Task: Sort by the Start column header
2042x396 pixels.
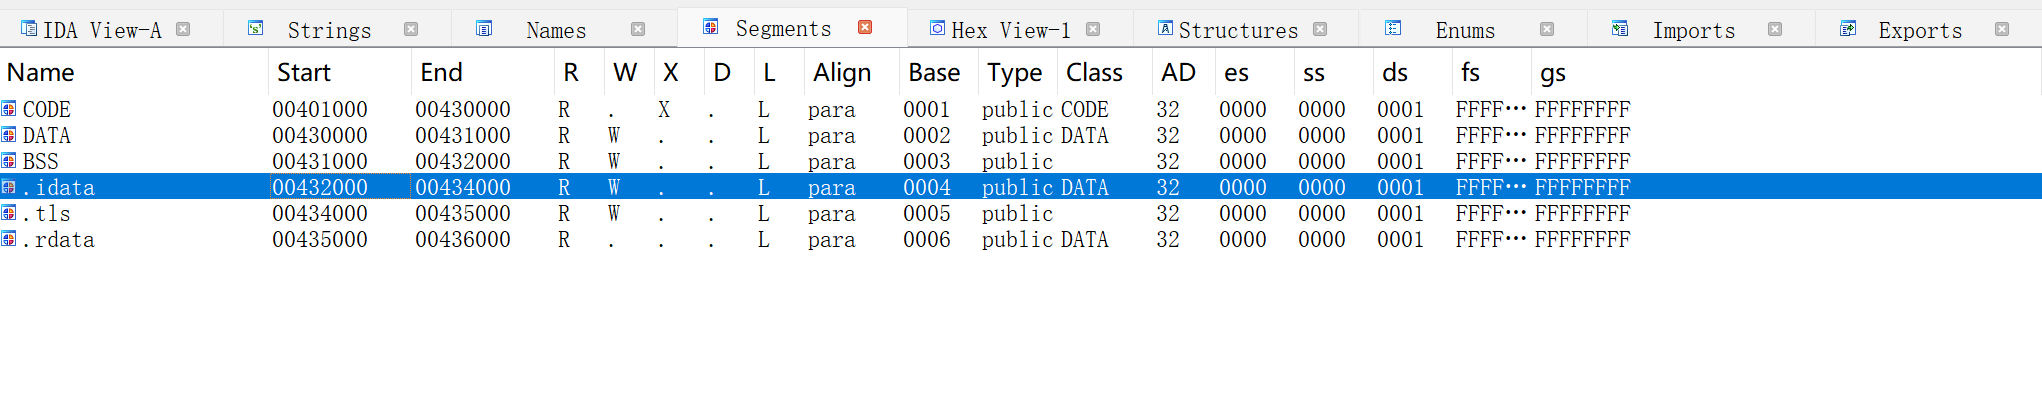Action: point(340,72)
